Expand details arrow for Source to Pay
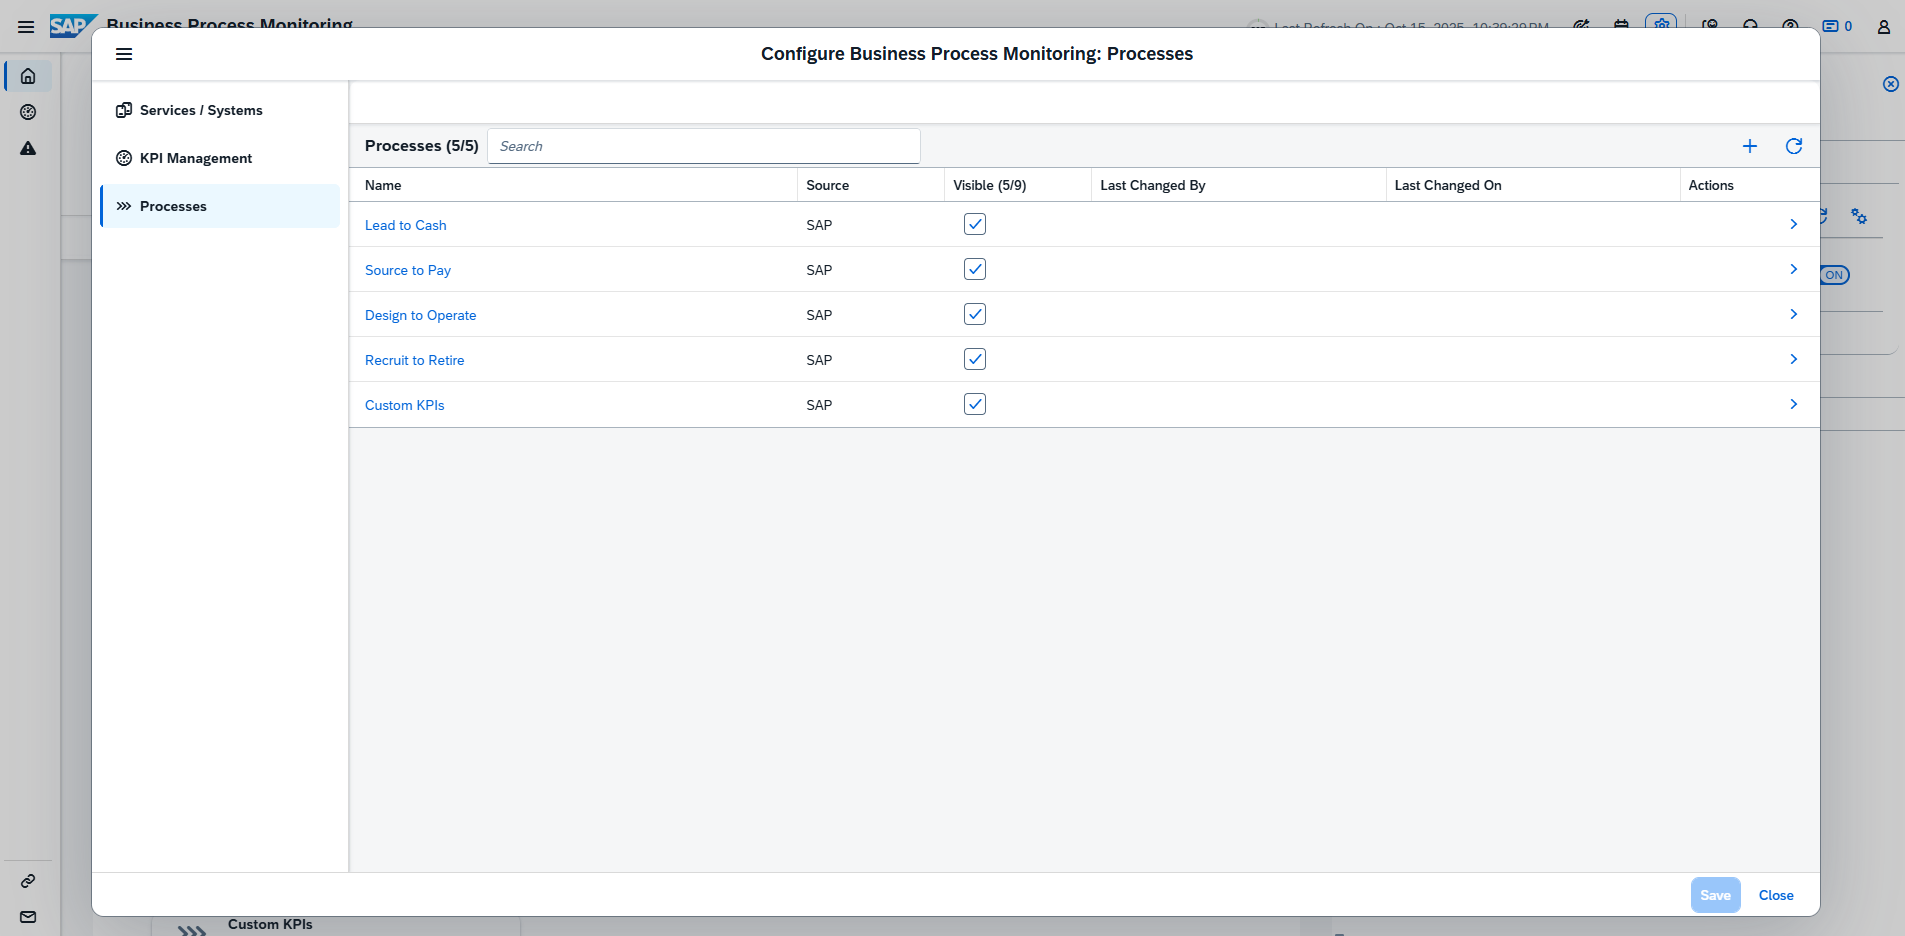Image resolution: width=1905 pixels, height=936 pixels. [x=1793, y=269]
